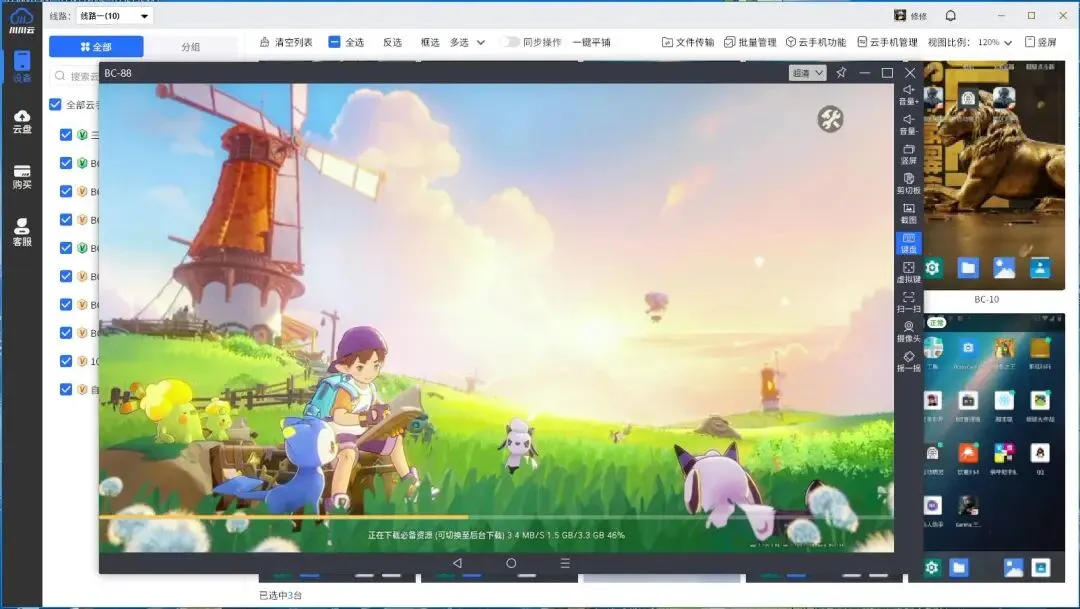Click the 一键平铺 tile button

pyautogui.click(x=591, y=42)
